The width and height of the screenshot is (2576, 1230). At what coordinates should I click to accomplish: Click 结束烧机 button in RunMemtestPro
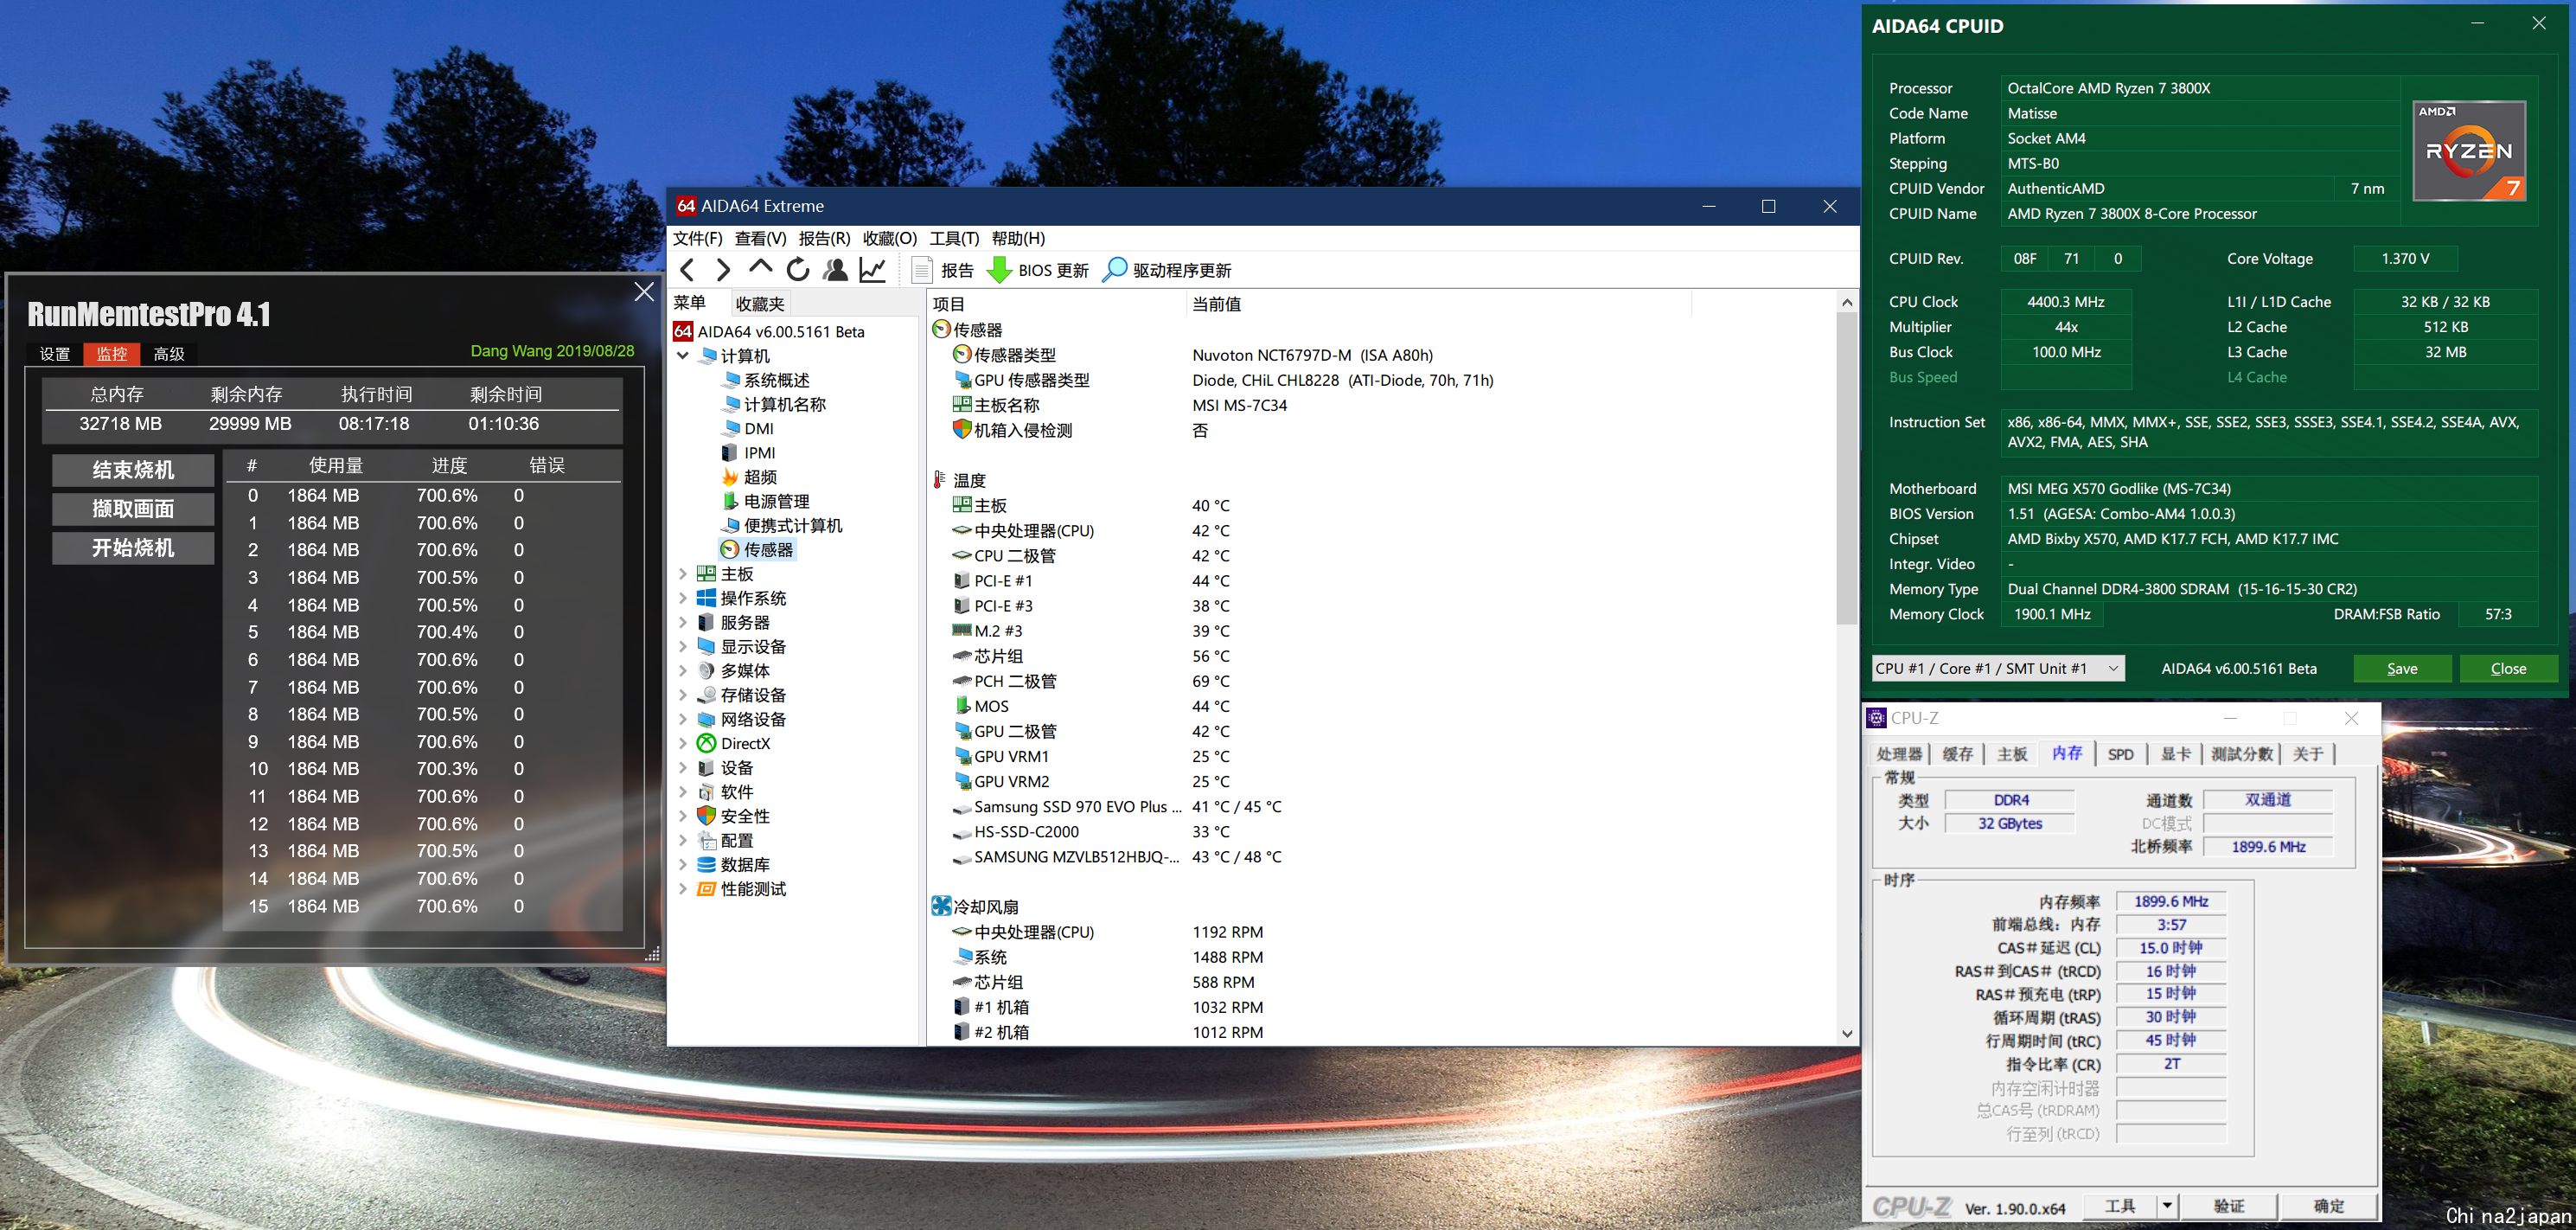(x=133, y=470)
